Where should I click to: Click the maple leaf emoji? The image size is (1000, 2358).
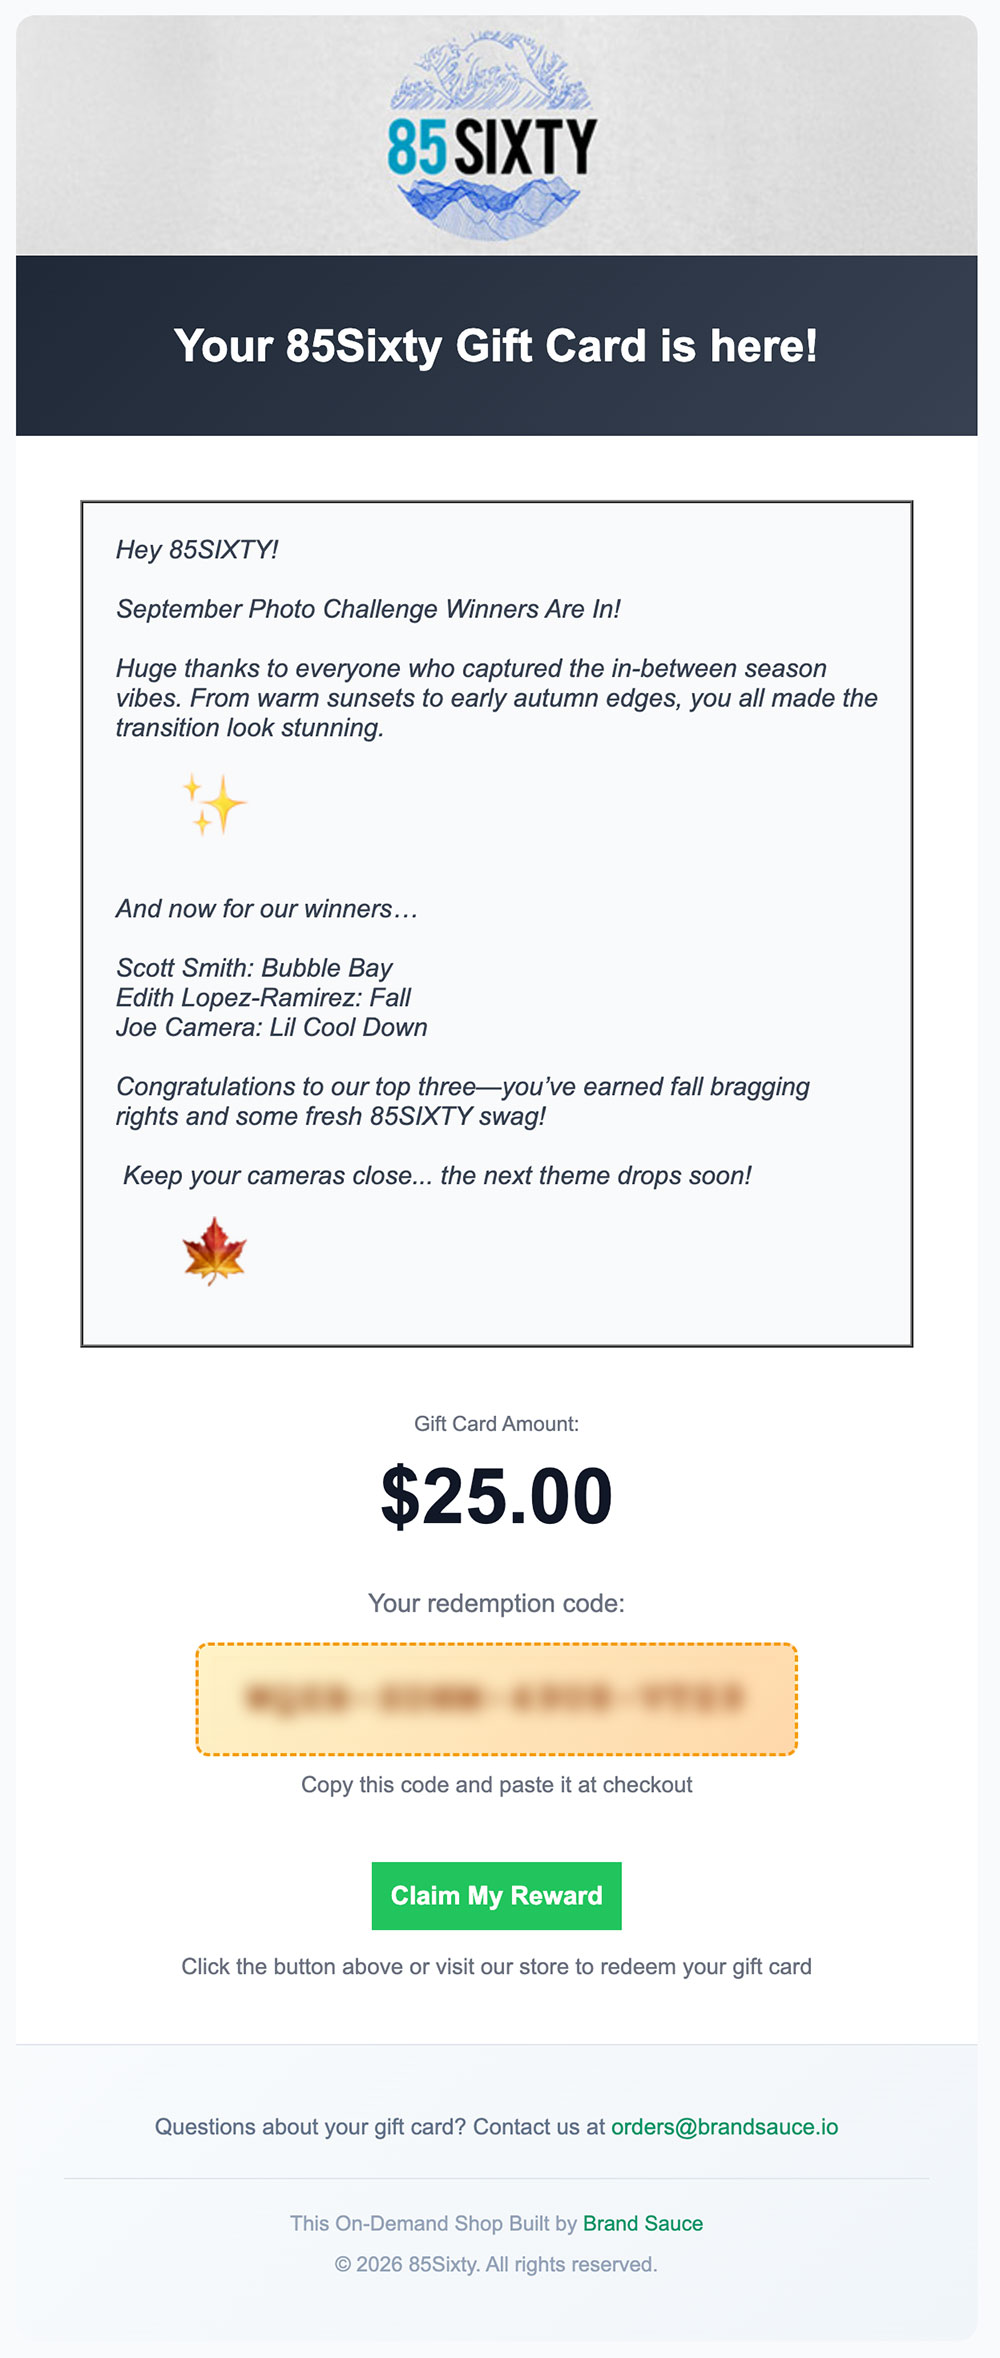pos(214,1250)
